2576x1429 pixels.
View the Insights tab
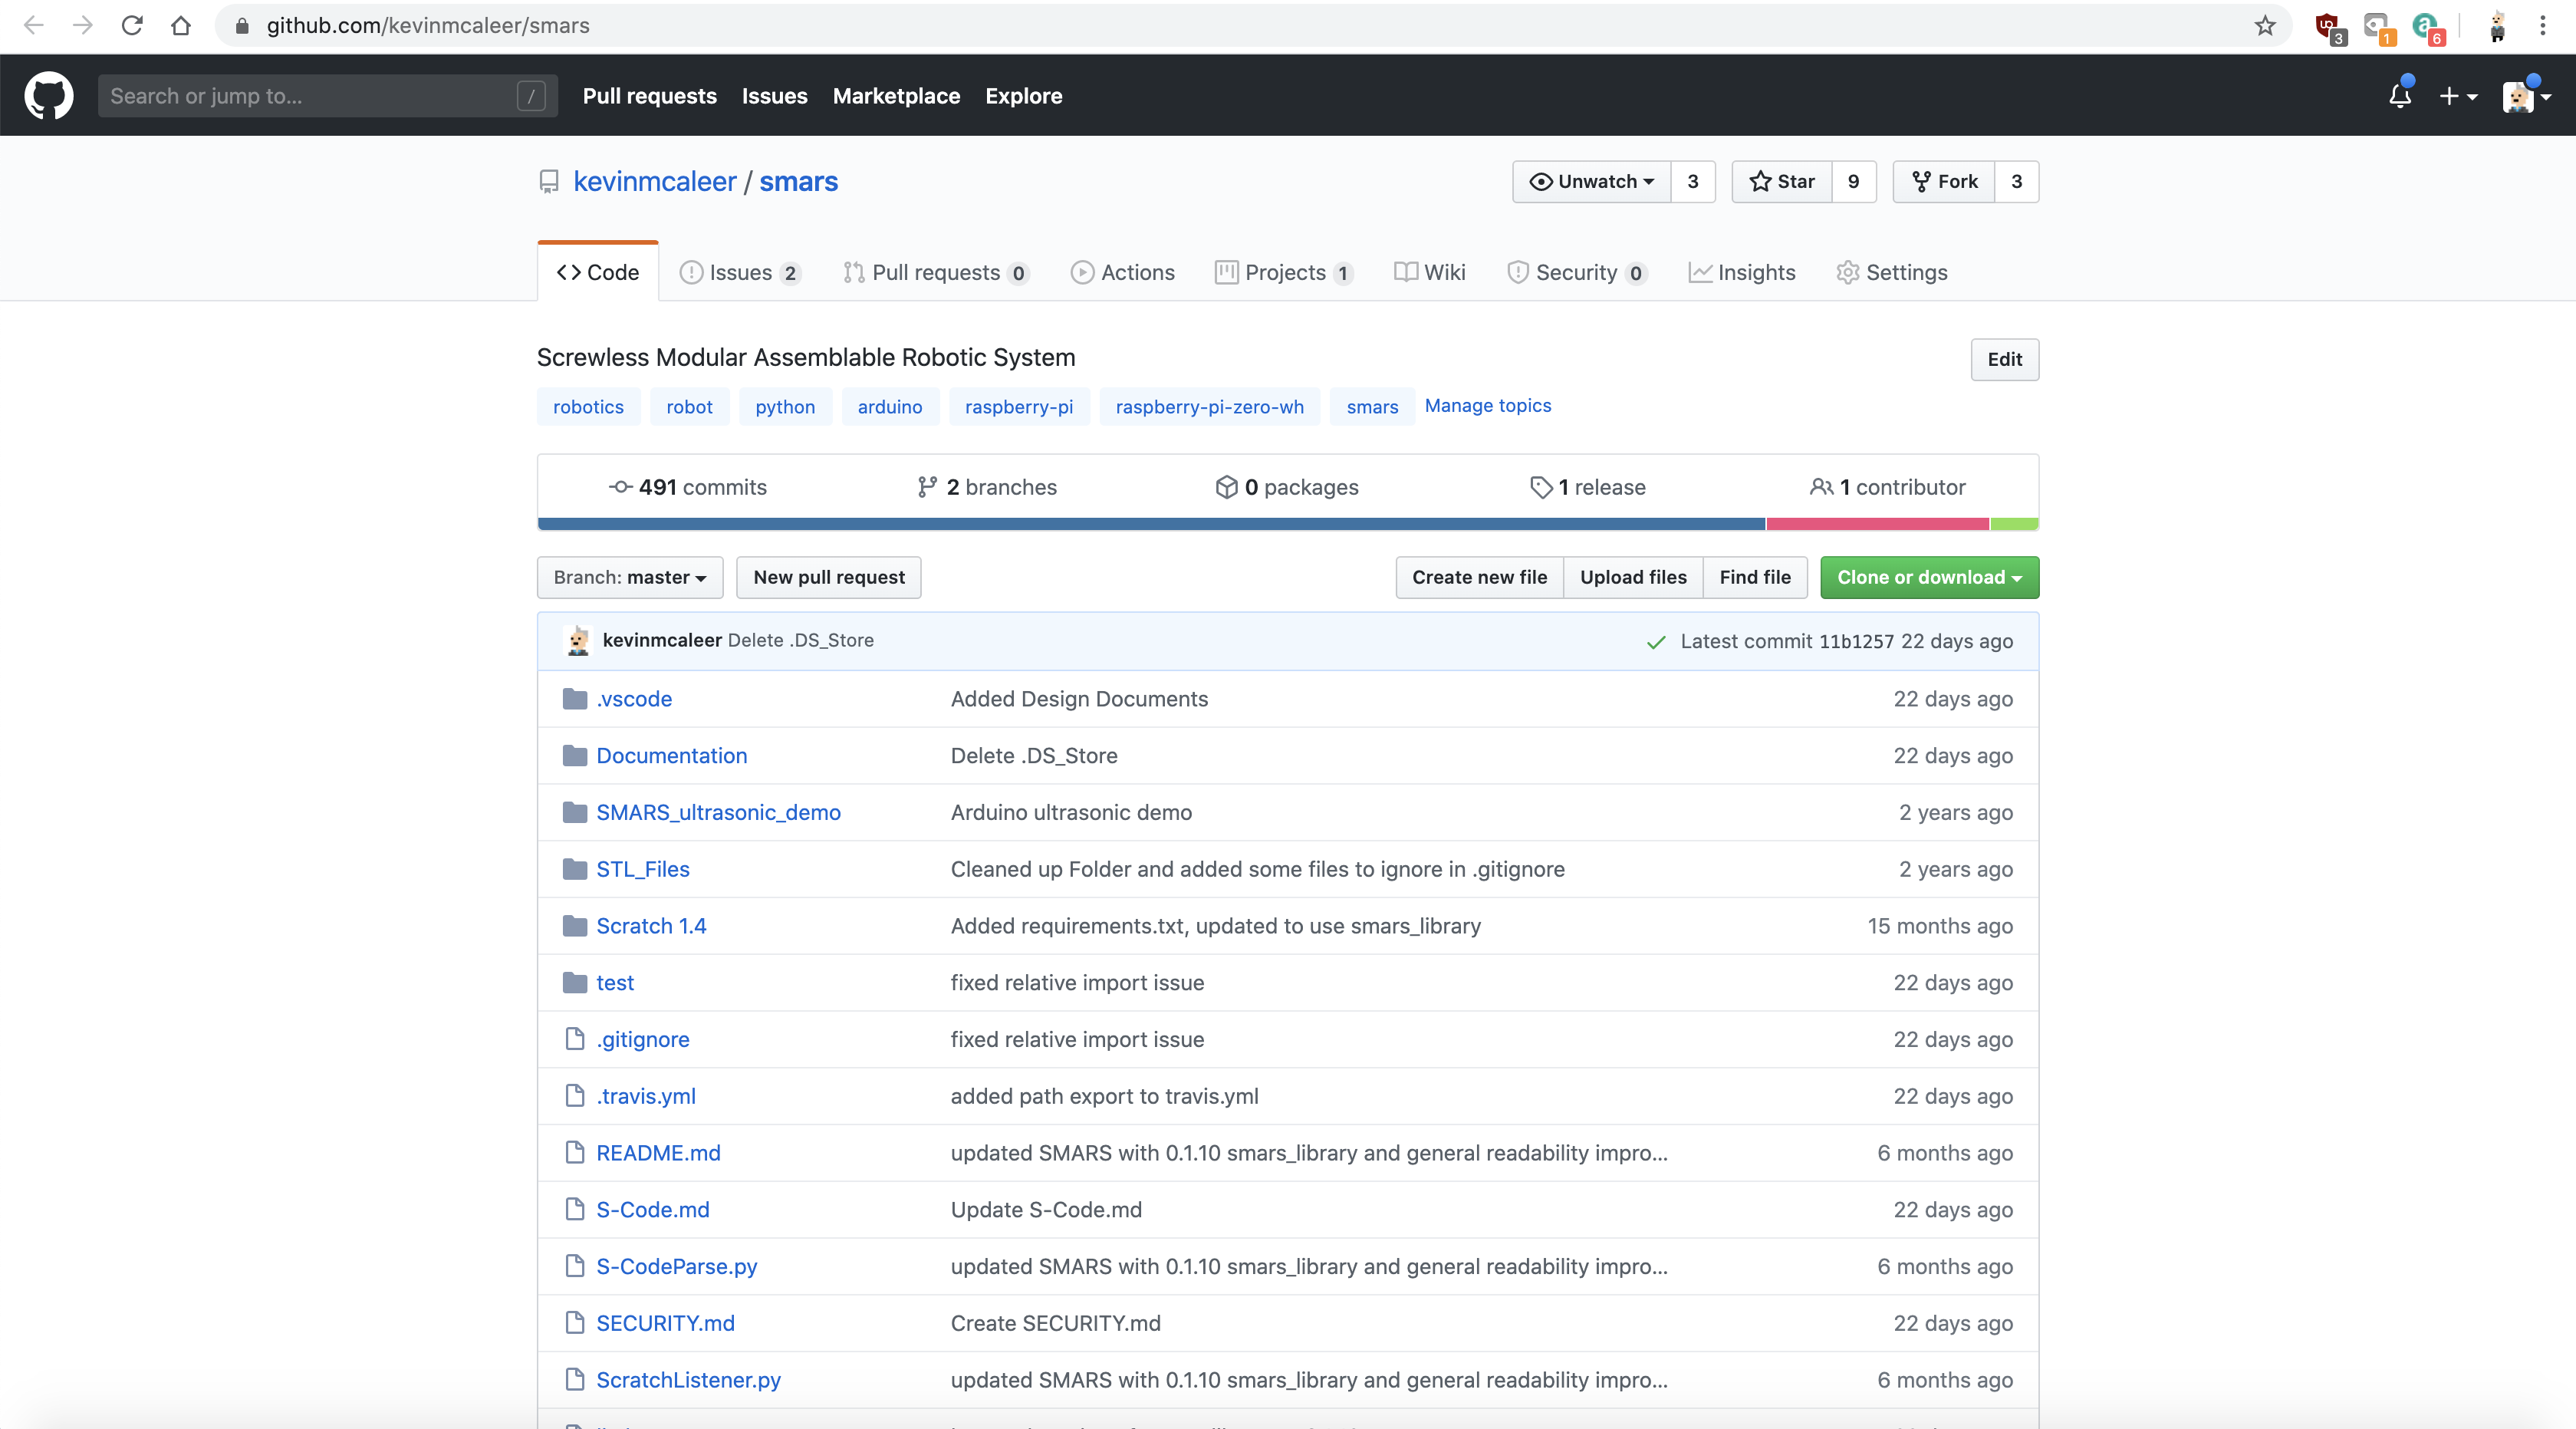pos(1742,272)
